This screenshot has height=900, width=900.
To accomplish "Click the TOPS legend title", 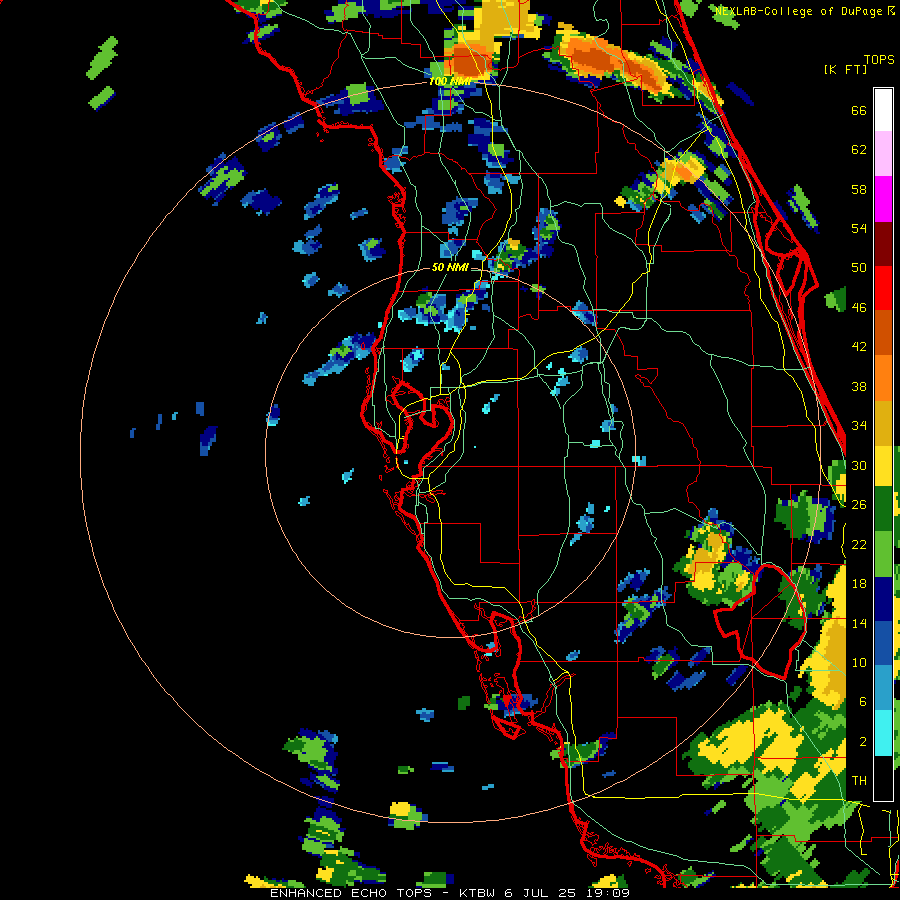I will (879, 59).
